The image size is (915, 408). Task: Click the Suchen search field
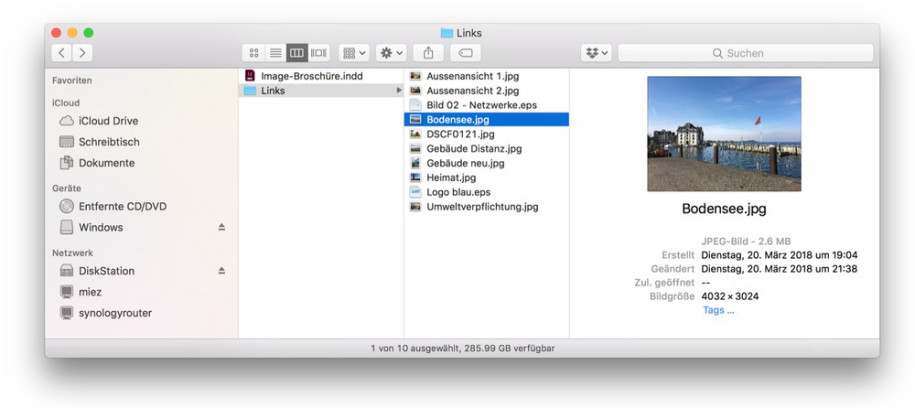point(746,53)
